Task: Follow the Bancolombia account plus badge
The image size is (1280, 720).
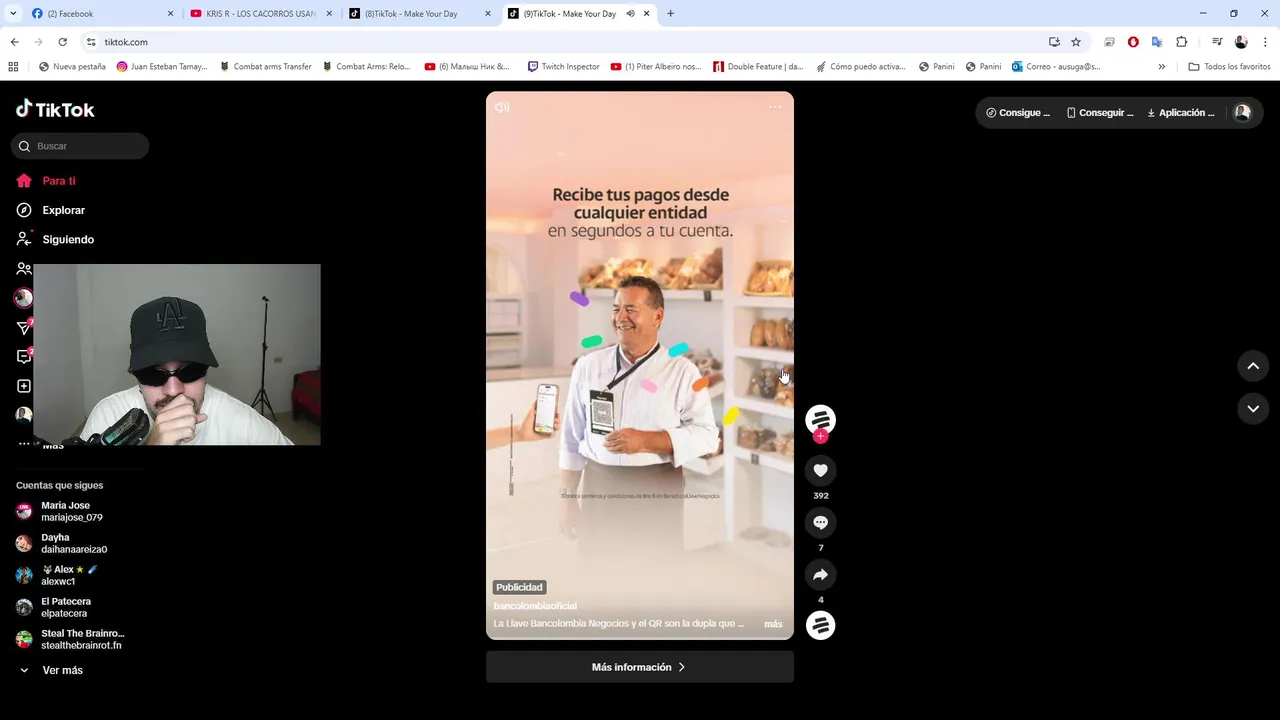Action: pyautogui.click(x=821, y=437)
